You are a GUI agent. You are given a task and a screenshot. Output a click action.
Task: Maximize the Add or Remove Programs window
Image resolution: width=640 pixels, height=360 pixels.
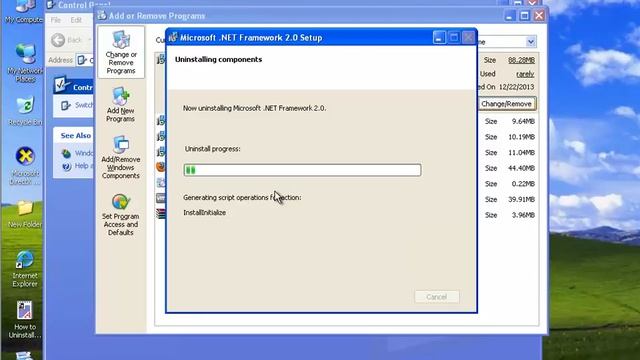(x=524, y=16)
